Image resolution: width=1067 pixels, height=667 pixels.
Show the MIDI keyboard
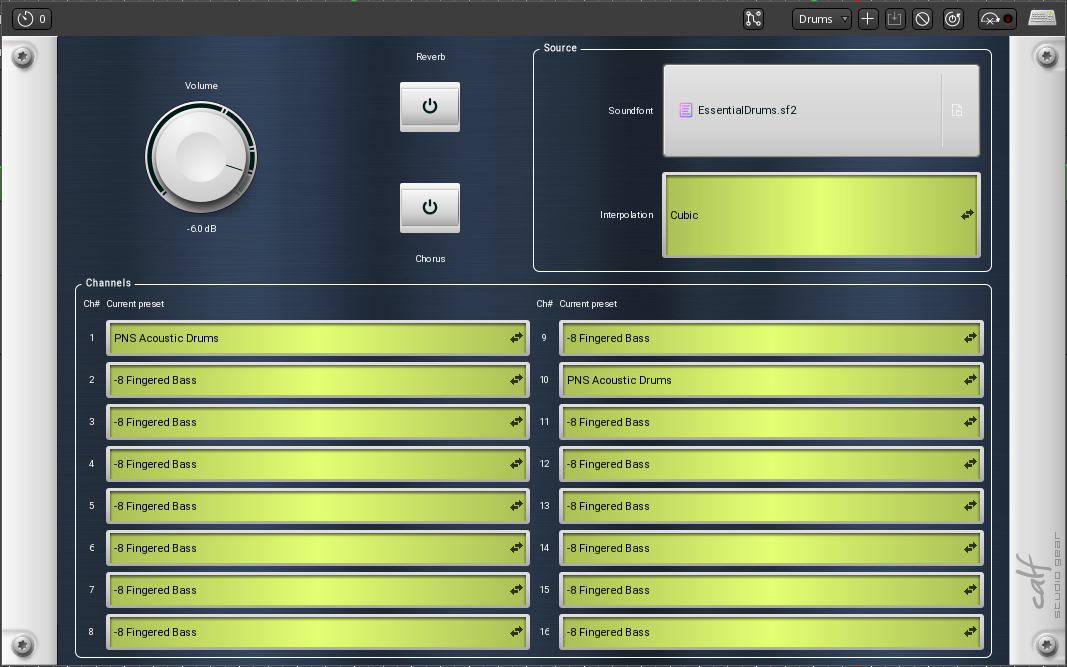[1042, 19]
